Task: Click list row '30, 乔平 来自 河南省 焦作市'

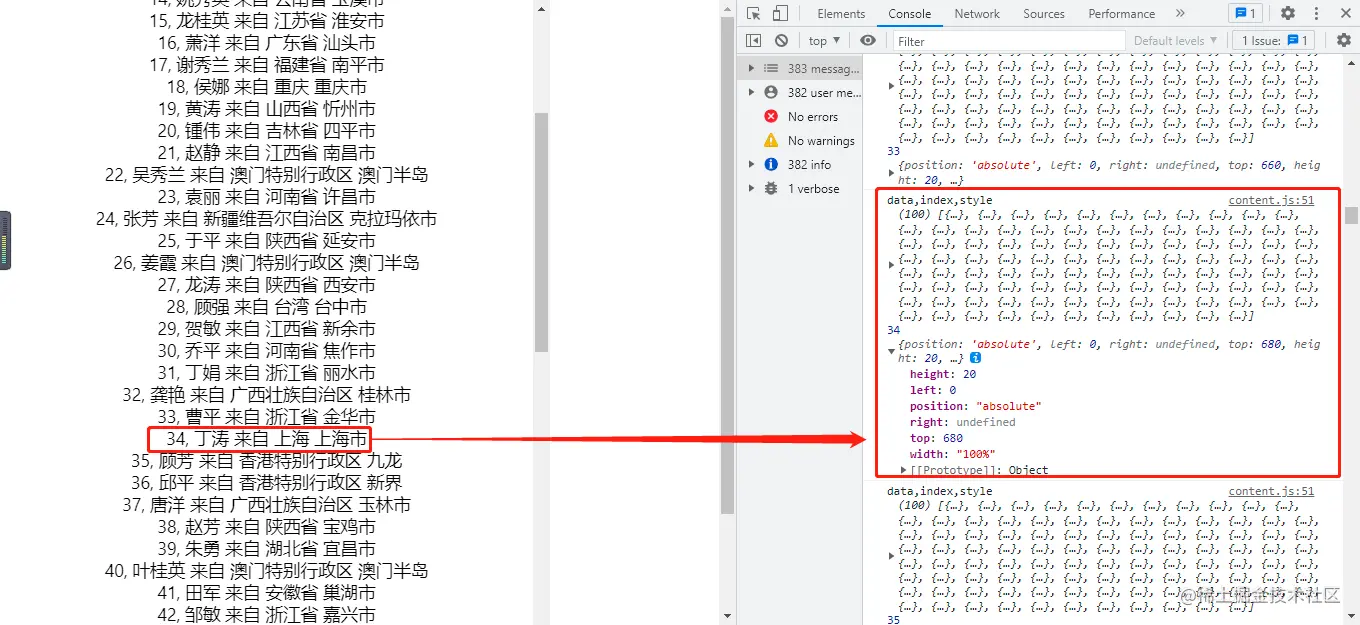Action: pyautogui.click(x=267, y=351)
